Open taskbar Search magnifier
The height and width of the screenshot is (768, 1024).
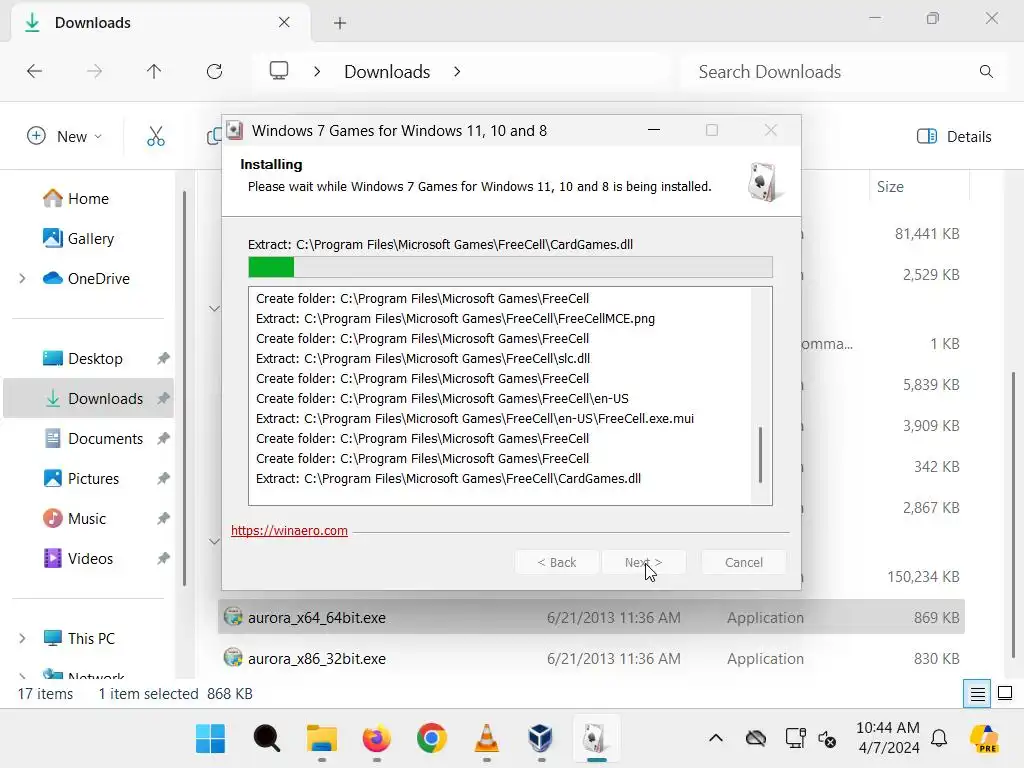pos(266,739)
